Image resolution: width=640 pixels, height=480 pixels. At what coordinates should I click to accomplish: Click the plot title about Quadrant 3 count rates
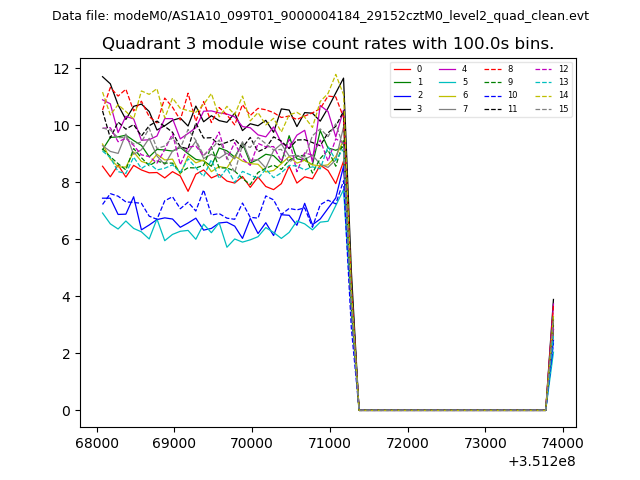[x=327, y=44]
